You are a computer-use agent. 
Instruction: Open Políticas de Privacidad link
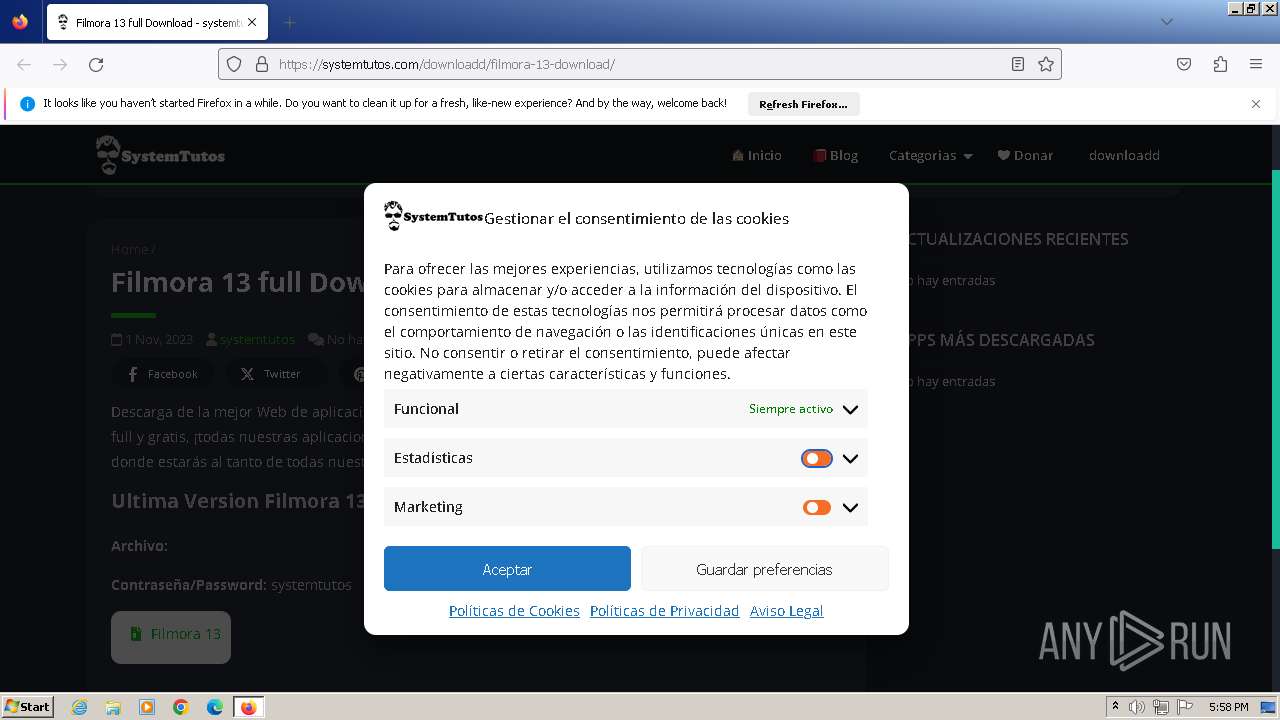click(664, 611)
